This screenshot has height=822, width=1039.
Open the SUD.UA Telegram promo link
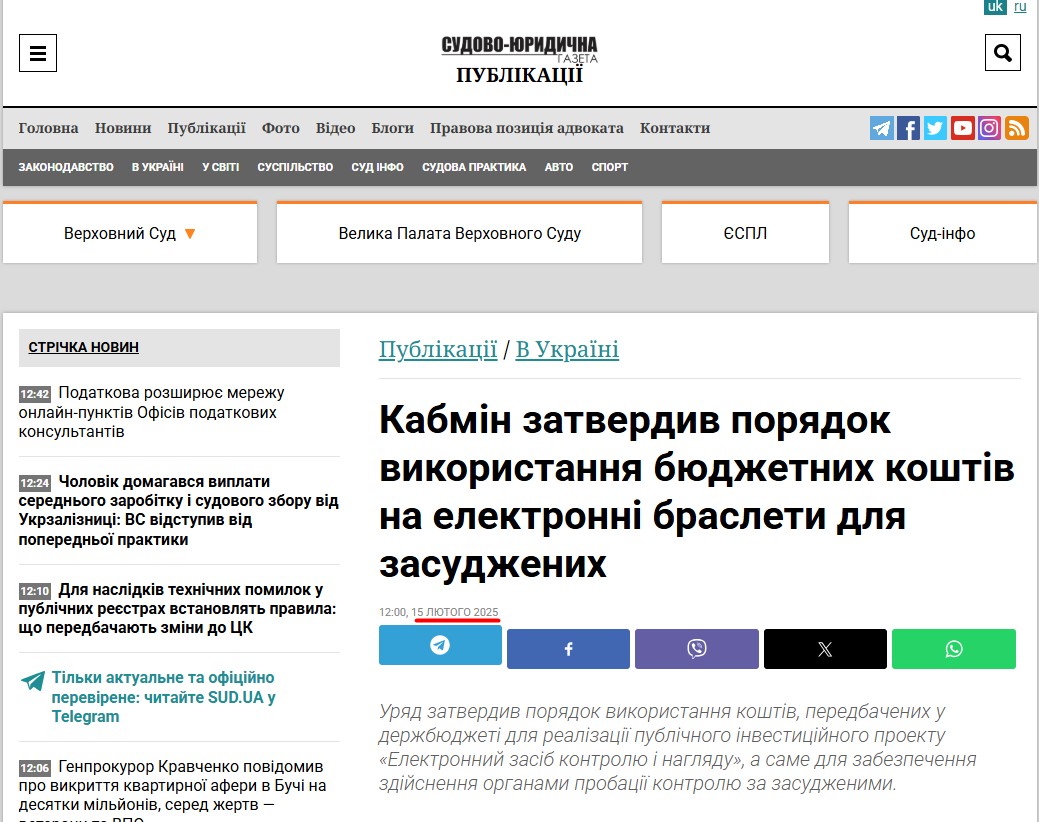163,697
